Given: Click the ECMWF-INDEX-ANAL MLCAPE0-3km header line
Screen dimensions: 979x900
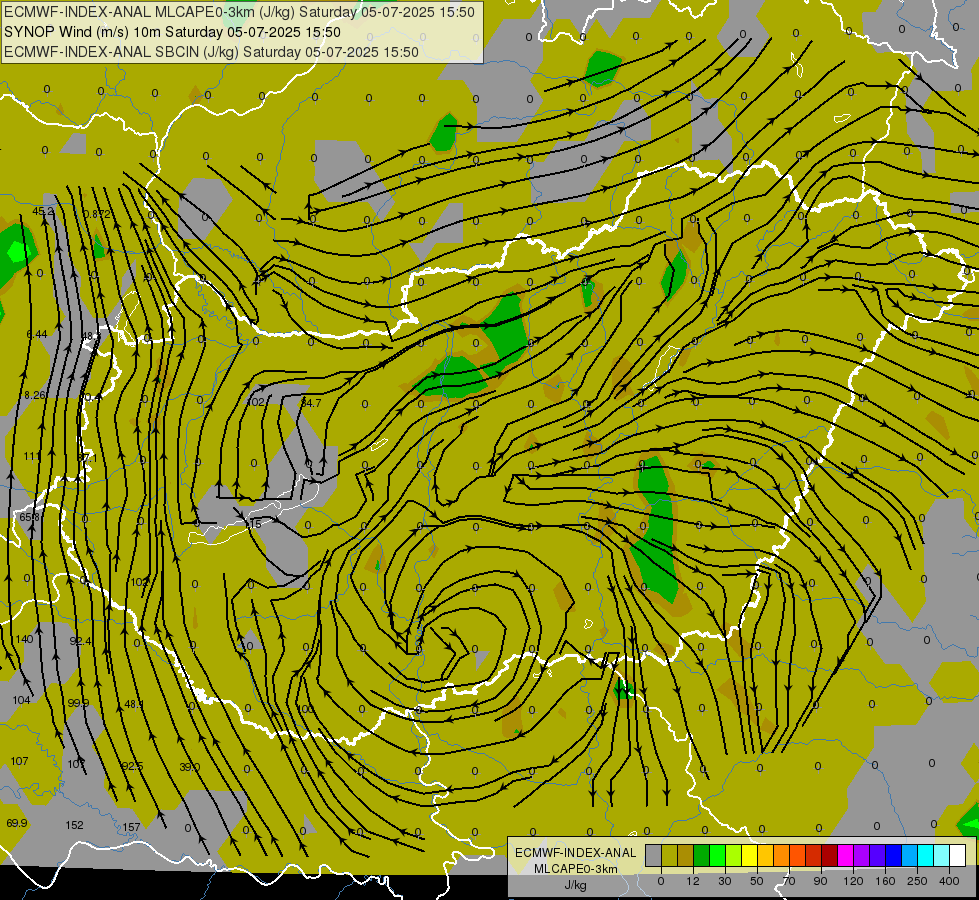Looking at the screenshot, I should tap(239, 12).
